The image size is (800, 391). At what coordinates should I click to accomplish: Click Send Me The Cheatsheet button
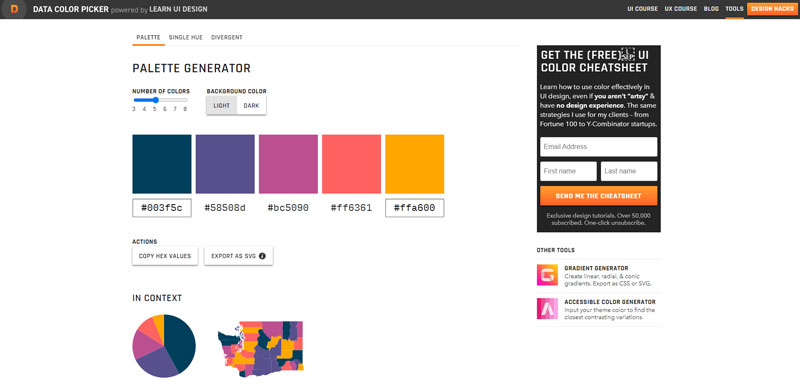[x=598, y=196]
